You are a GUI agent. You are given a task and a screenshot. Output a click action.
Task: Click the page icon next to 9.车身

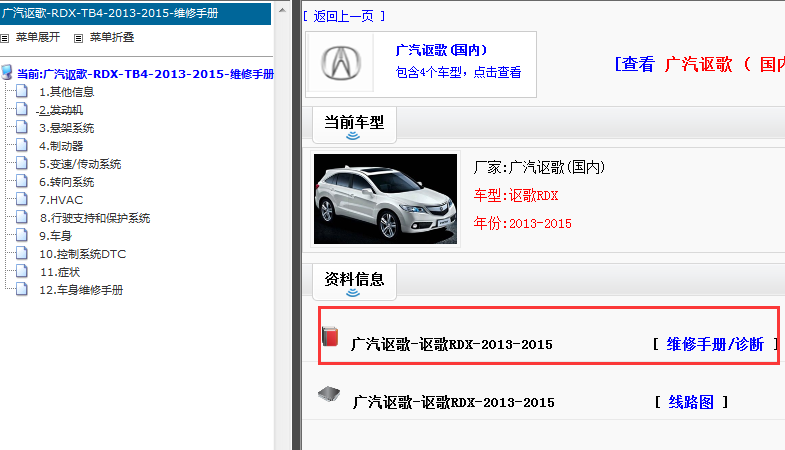[x=22, y=235]
